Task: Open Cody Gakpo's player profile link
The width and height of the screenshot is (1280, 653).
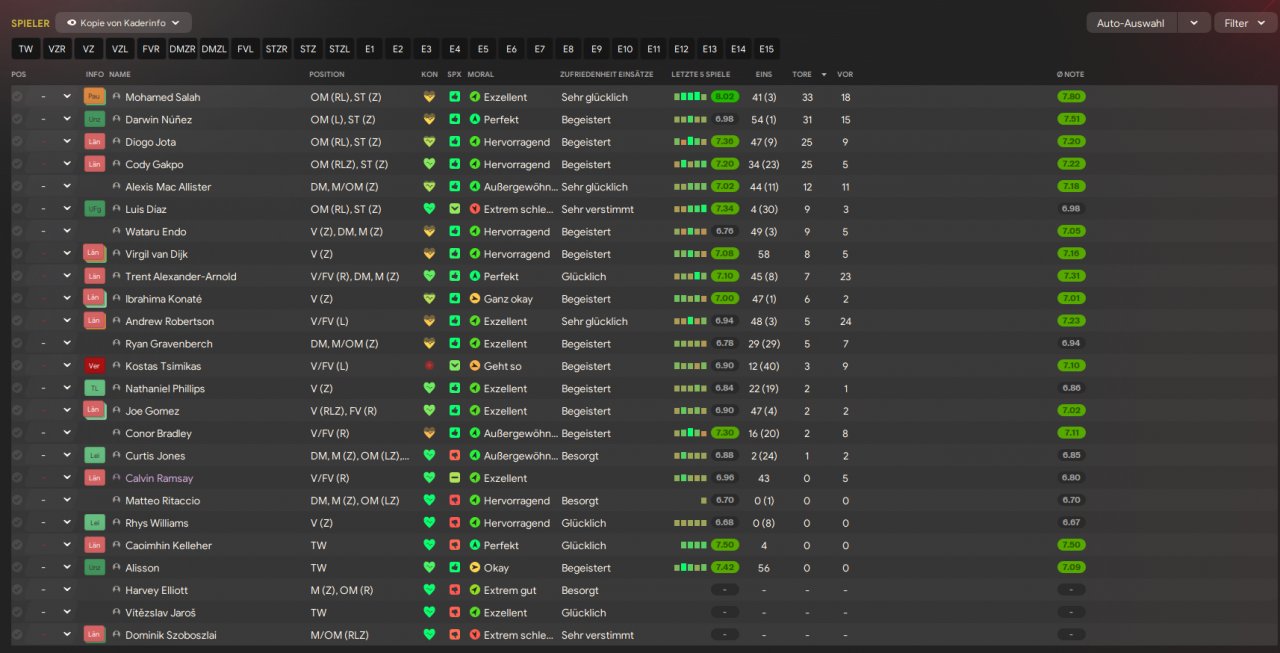Action: 154,164
